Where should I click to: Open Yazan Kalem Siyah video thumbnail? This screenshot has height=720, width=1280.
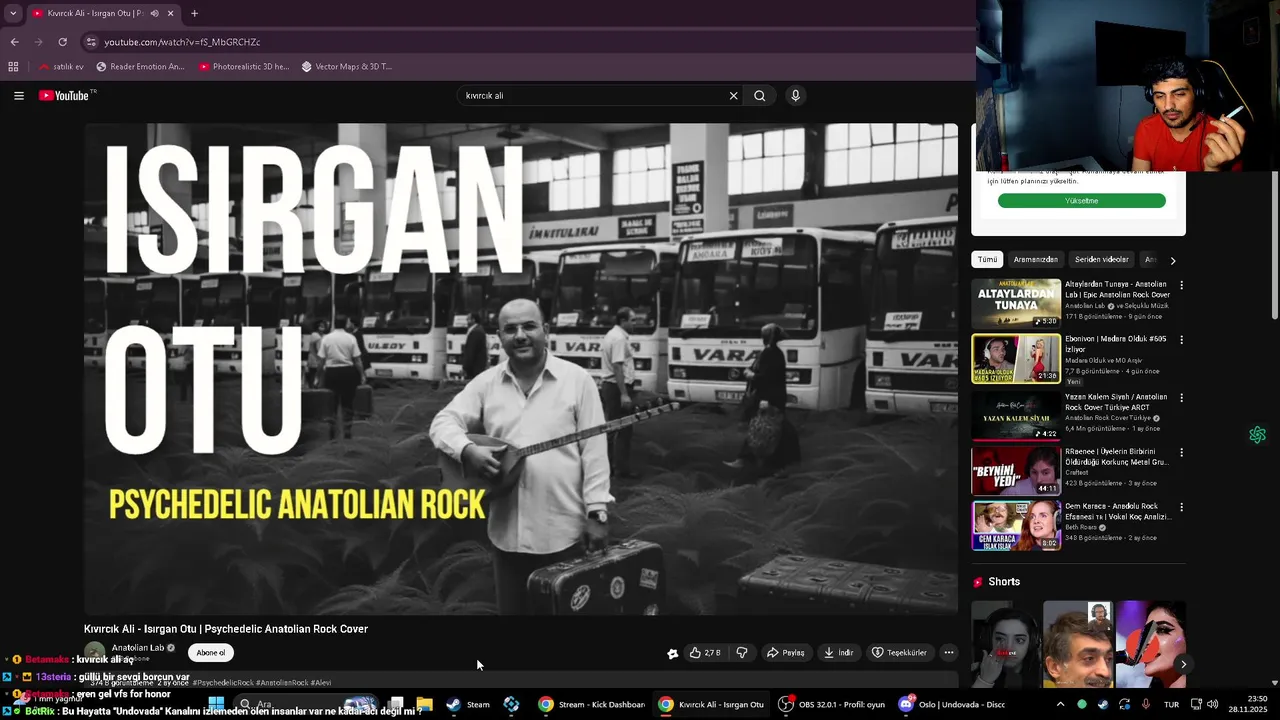(x=1016, y=416)
